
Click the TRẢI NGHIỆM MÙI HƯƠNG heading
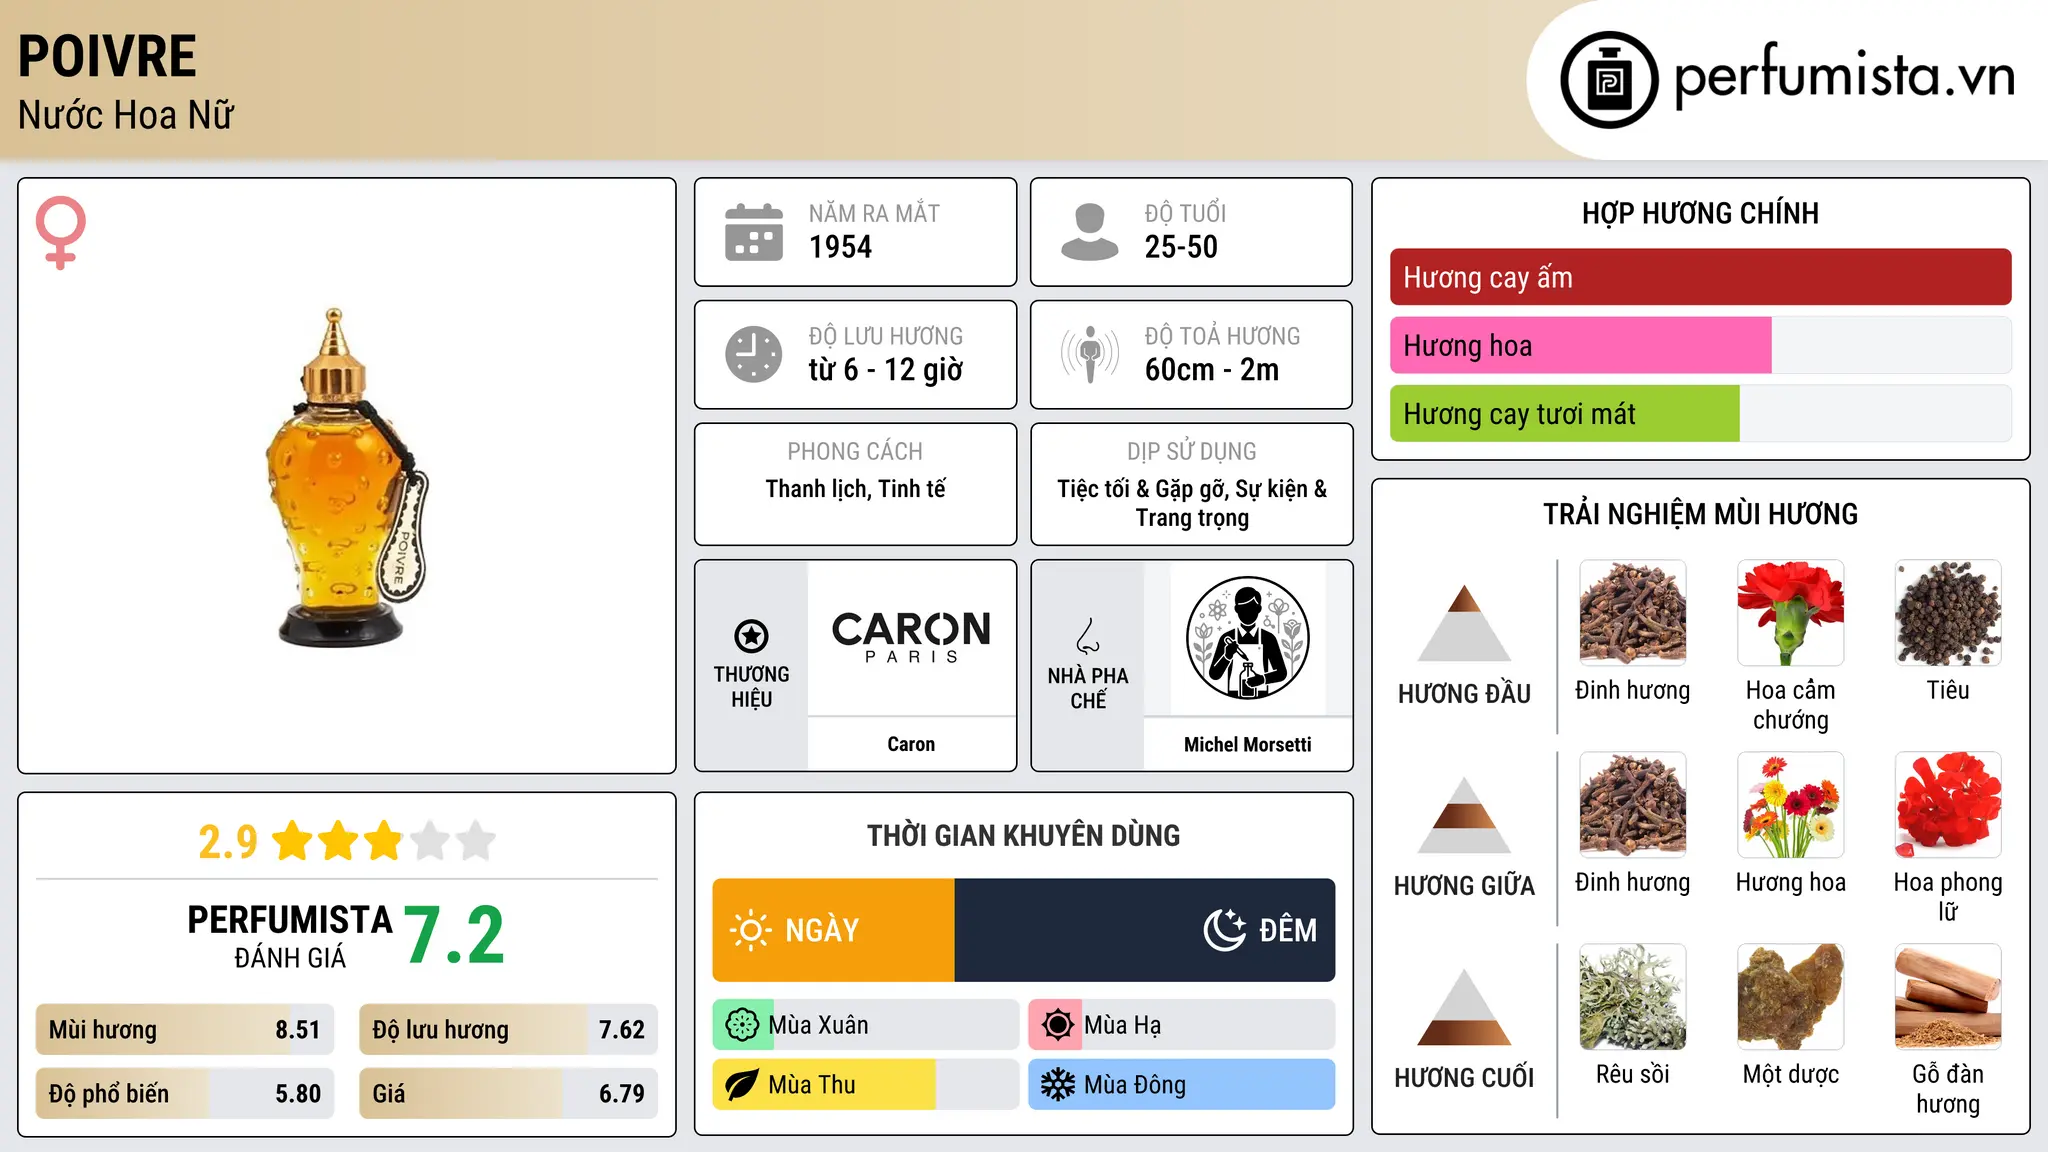1700,514
